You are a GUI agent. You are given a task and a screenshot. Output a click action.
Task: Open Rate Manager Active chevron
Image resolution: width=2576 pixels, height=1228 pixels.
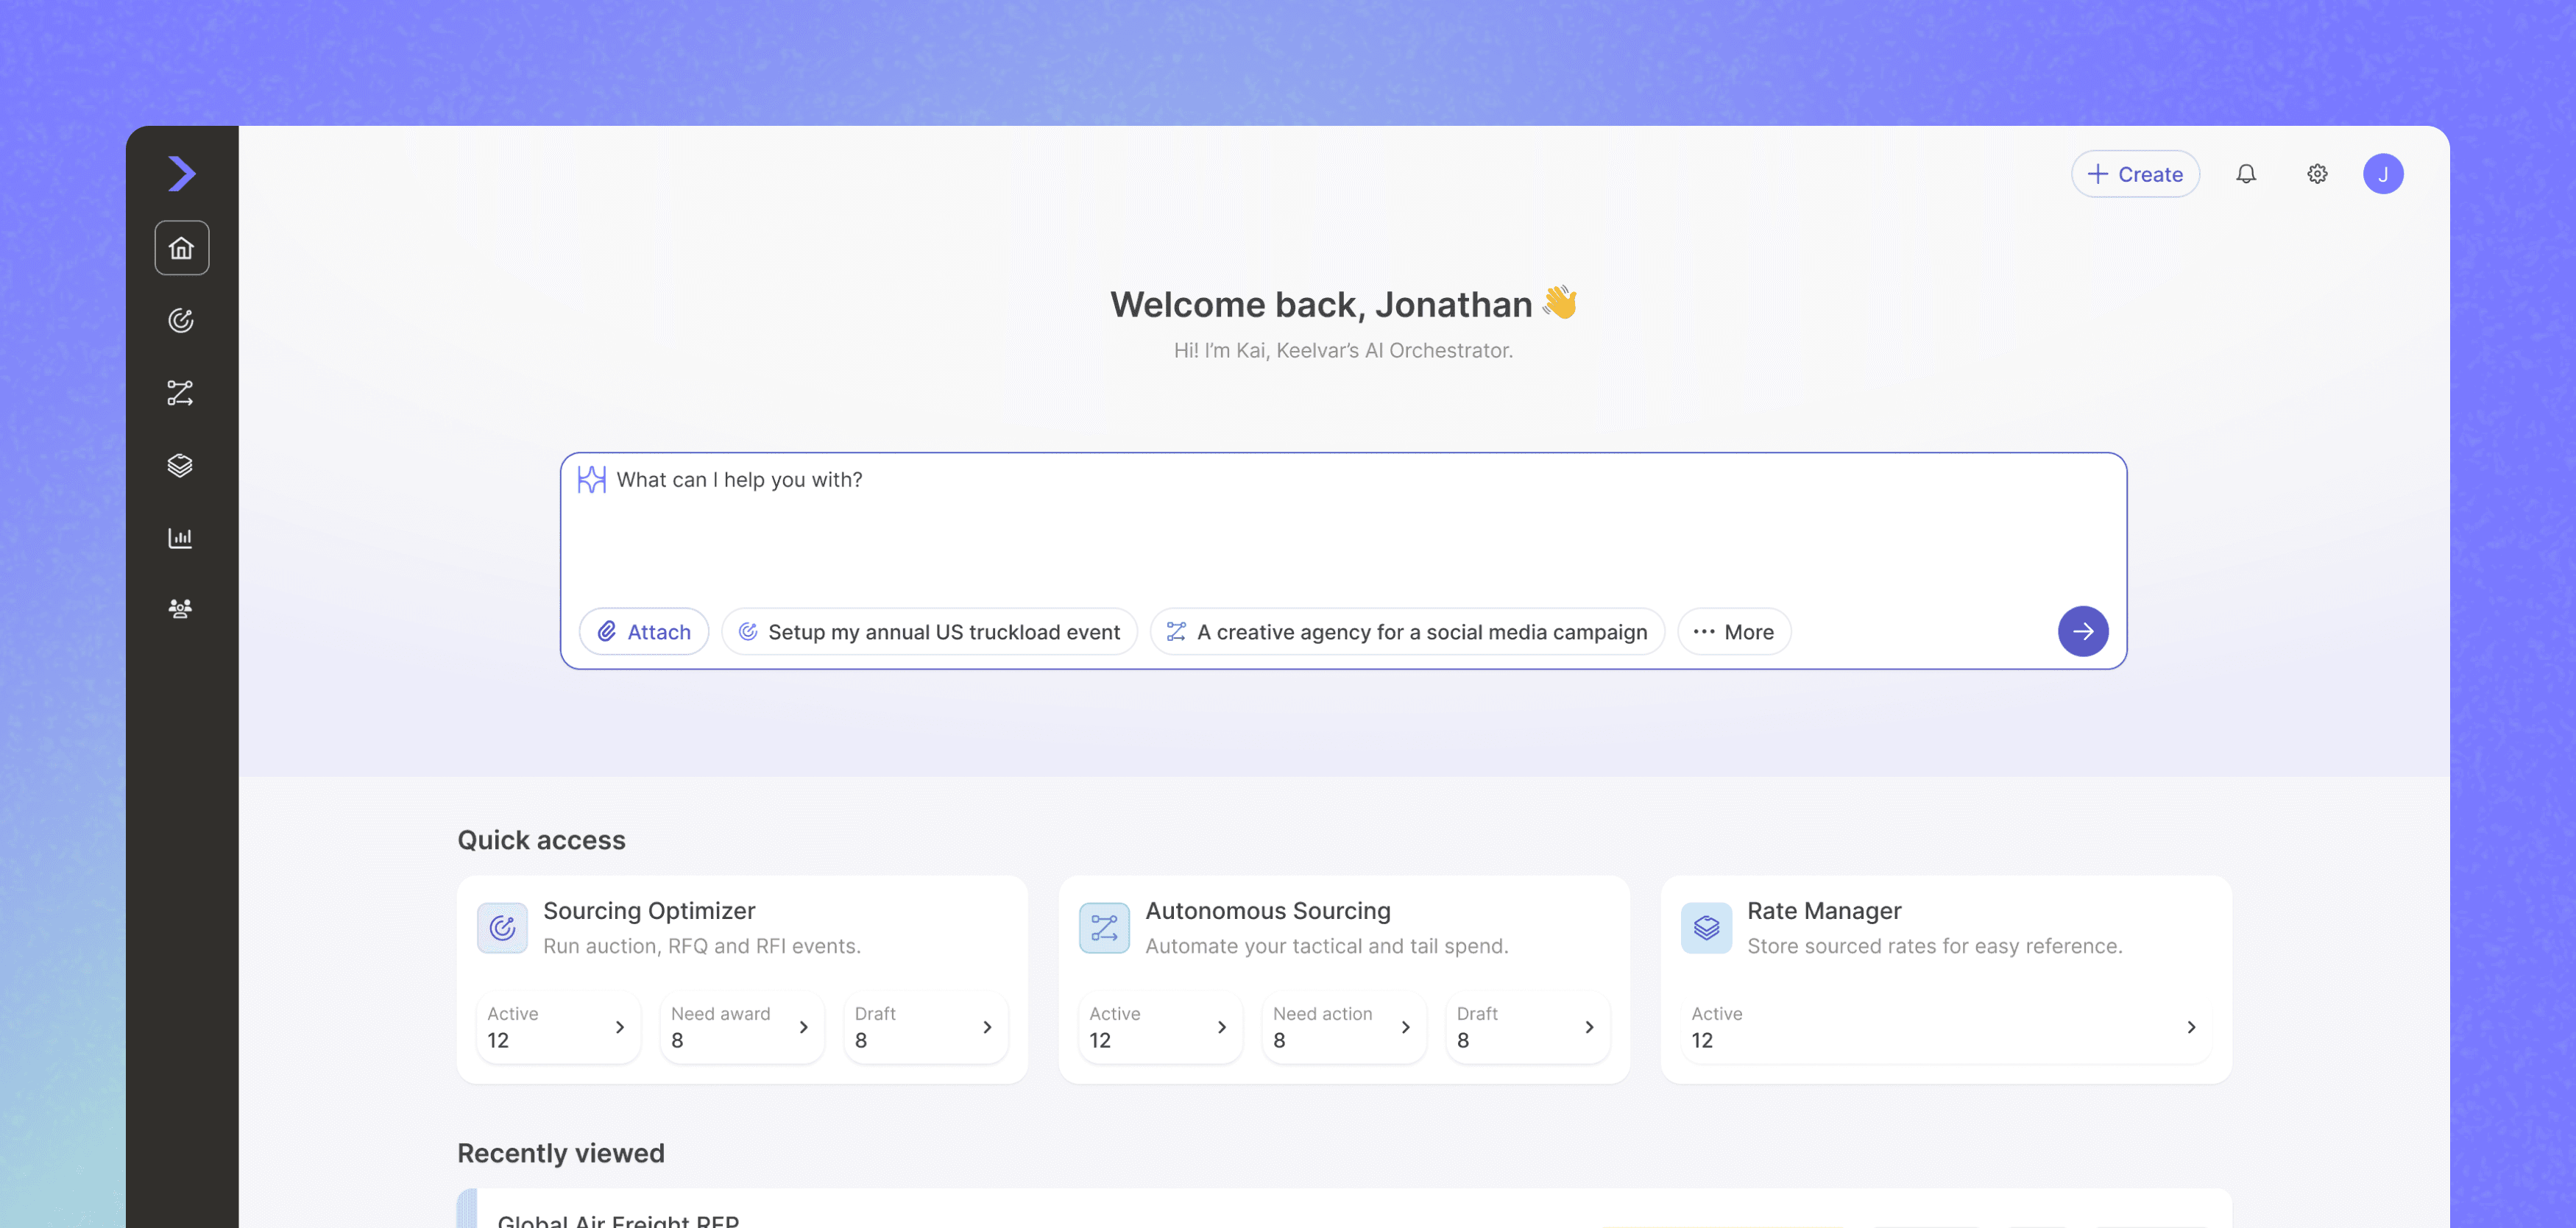pyautogui.click(x=2190, y=1027)
